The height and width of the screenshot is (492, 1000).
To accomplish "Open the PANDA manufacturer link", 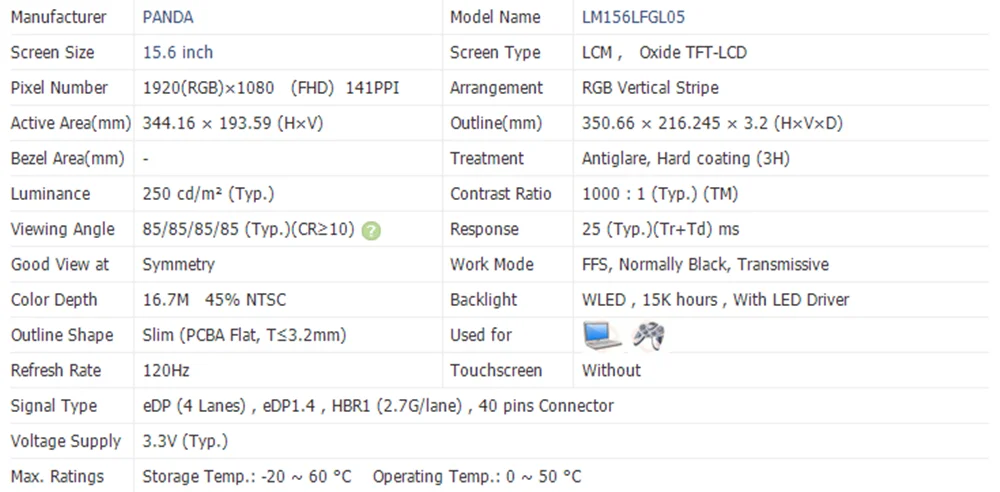I will tap(168, 17).
